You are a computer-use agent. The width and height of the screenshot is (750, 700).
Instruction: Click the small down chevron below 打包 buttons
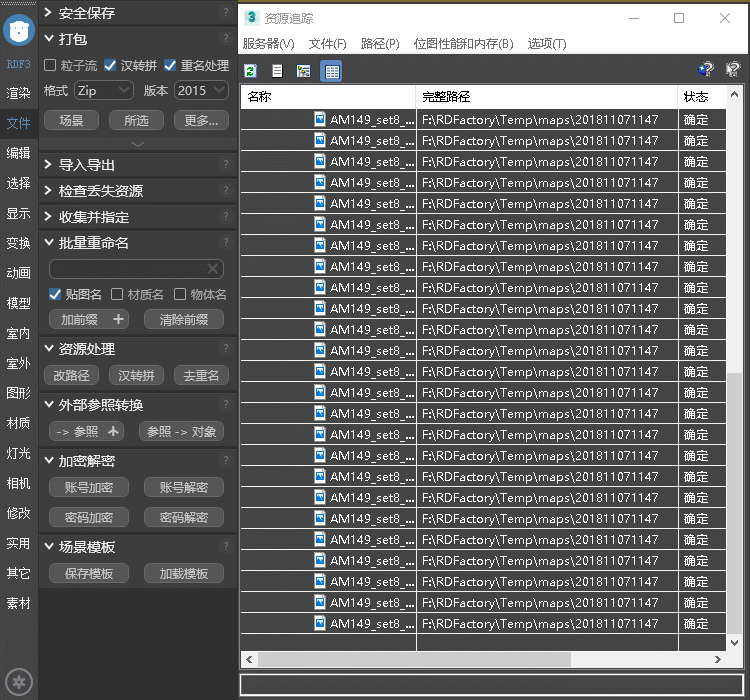pos(138,144)
